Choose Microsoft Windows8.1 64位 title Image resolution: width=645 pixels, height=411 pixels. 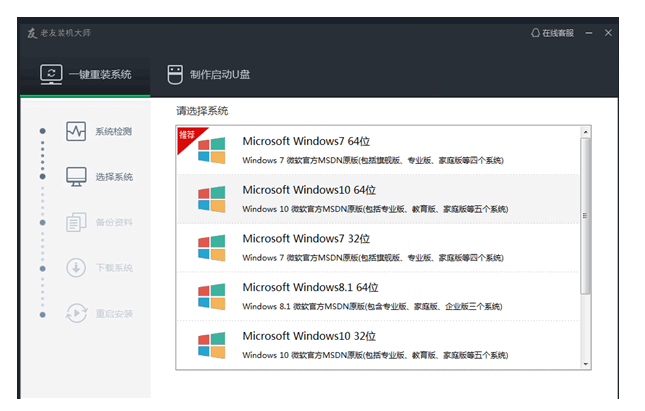pos(310,287)
